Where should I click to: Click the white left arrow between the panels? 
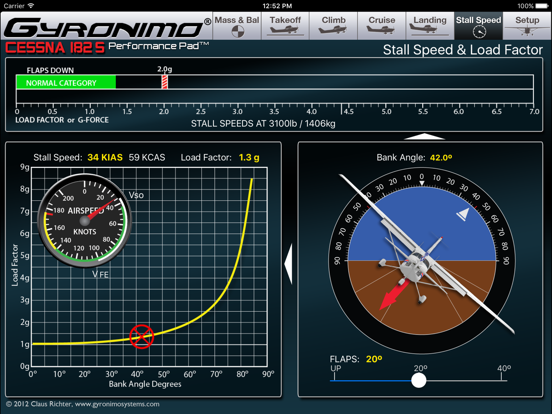(x=288, y=264)
